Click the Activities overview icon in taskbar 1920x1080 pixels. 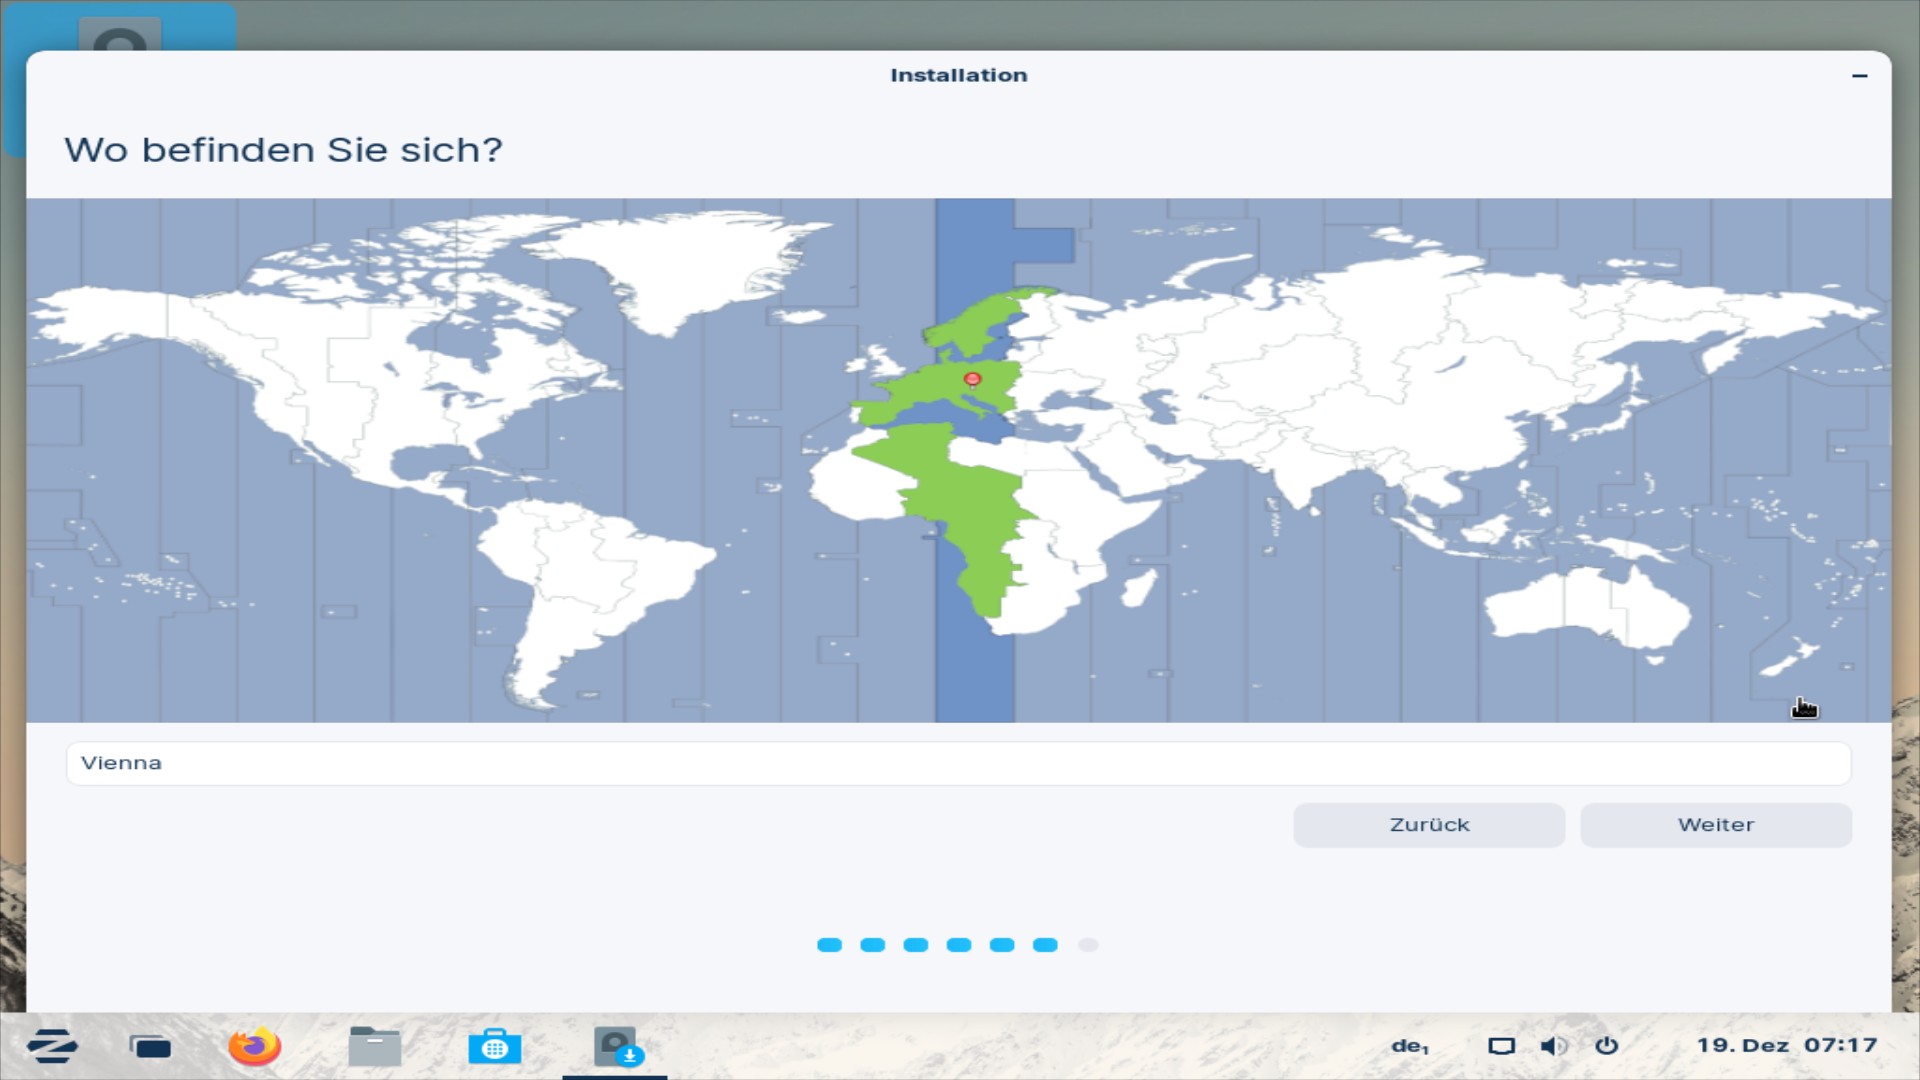pos(150,1047)
